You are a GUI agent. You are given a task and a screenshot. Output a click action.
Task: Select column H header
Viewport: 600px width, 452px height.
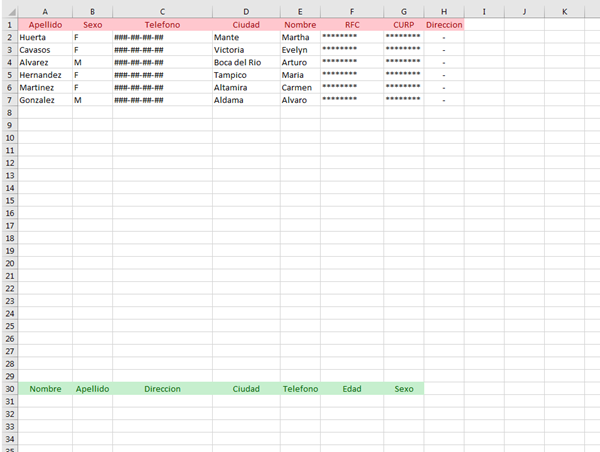444,12
